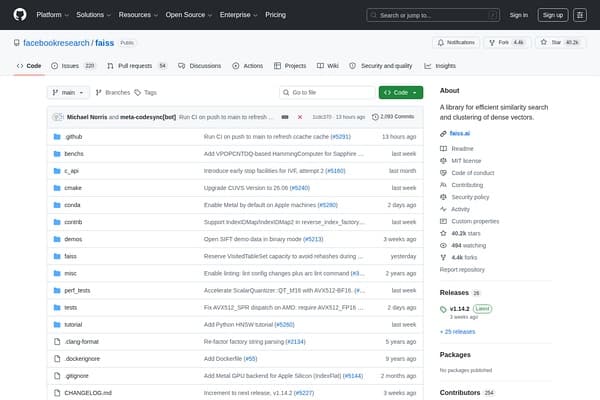
Task: View Tags list
Action: [146, 93]
